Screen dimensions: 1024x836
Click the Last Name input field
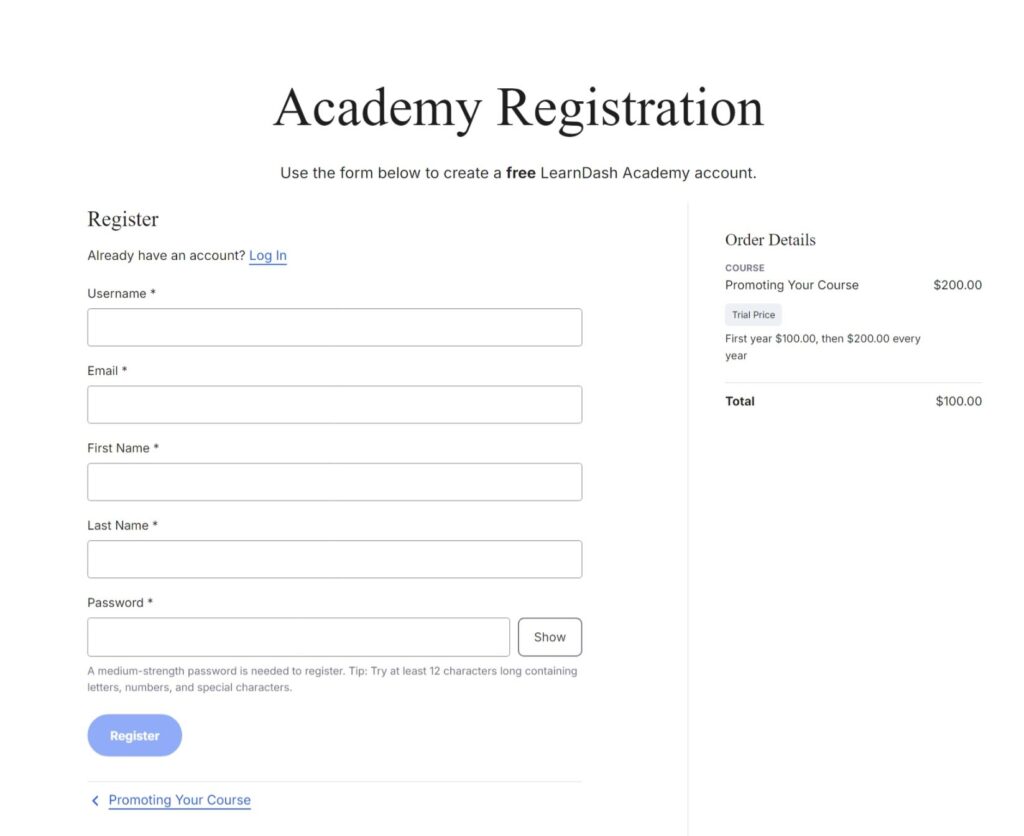tap(335, 559)
